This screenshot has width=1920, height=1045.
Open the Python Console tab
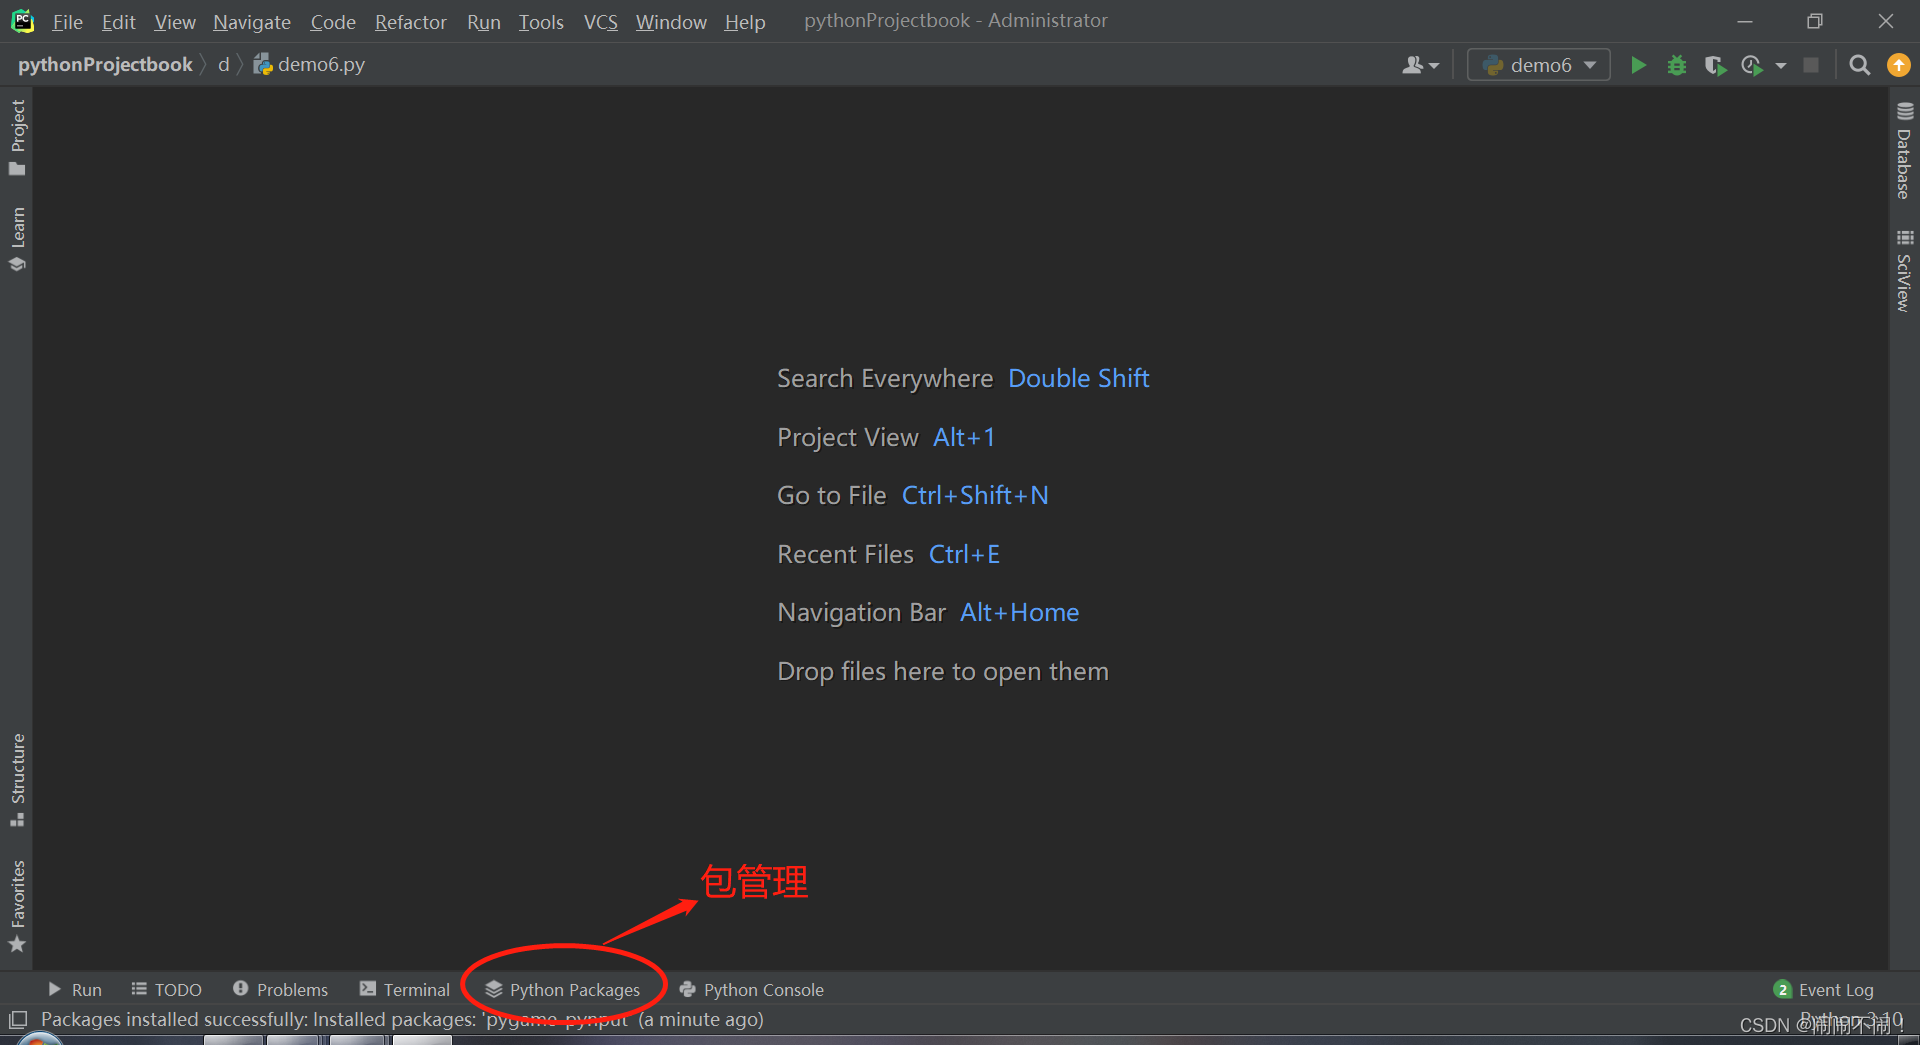coord(752,989)
